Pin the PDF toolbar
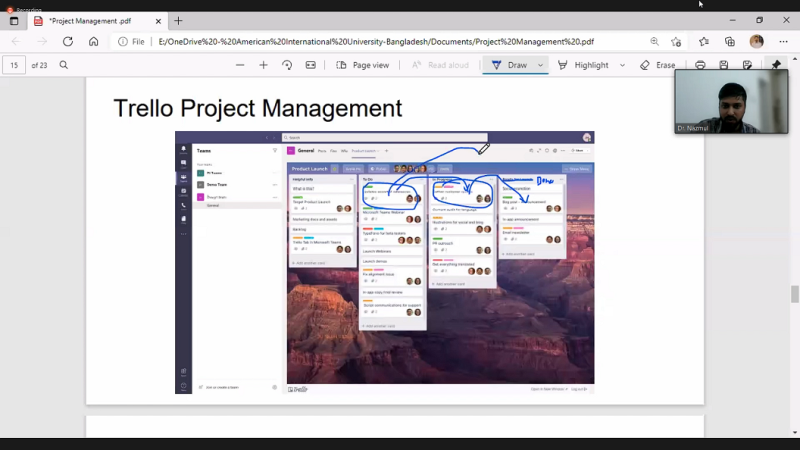This screenshot has height=450, width=800. coord(776,65)
